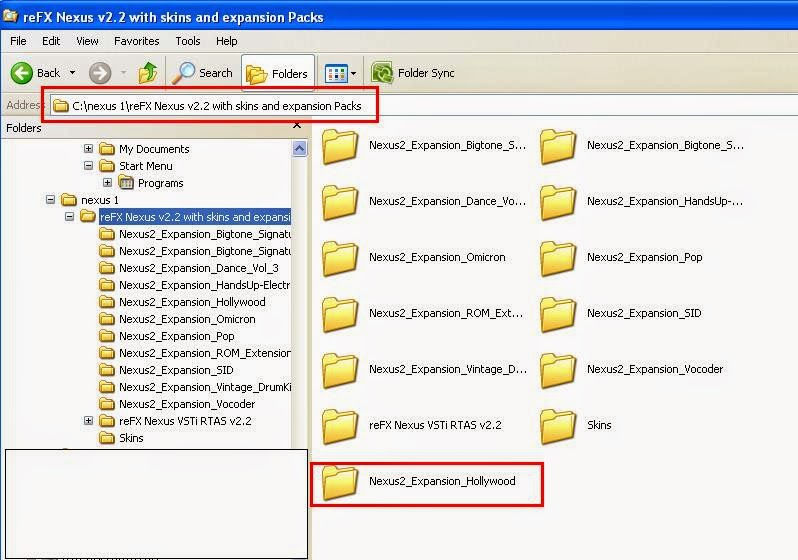Open the View menu

[x=87, y=41]
